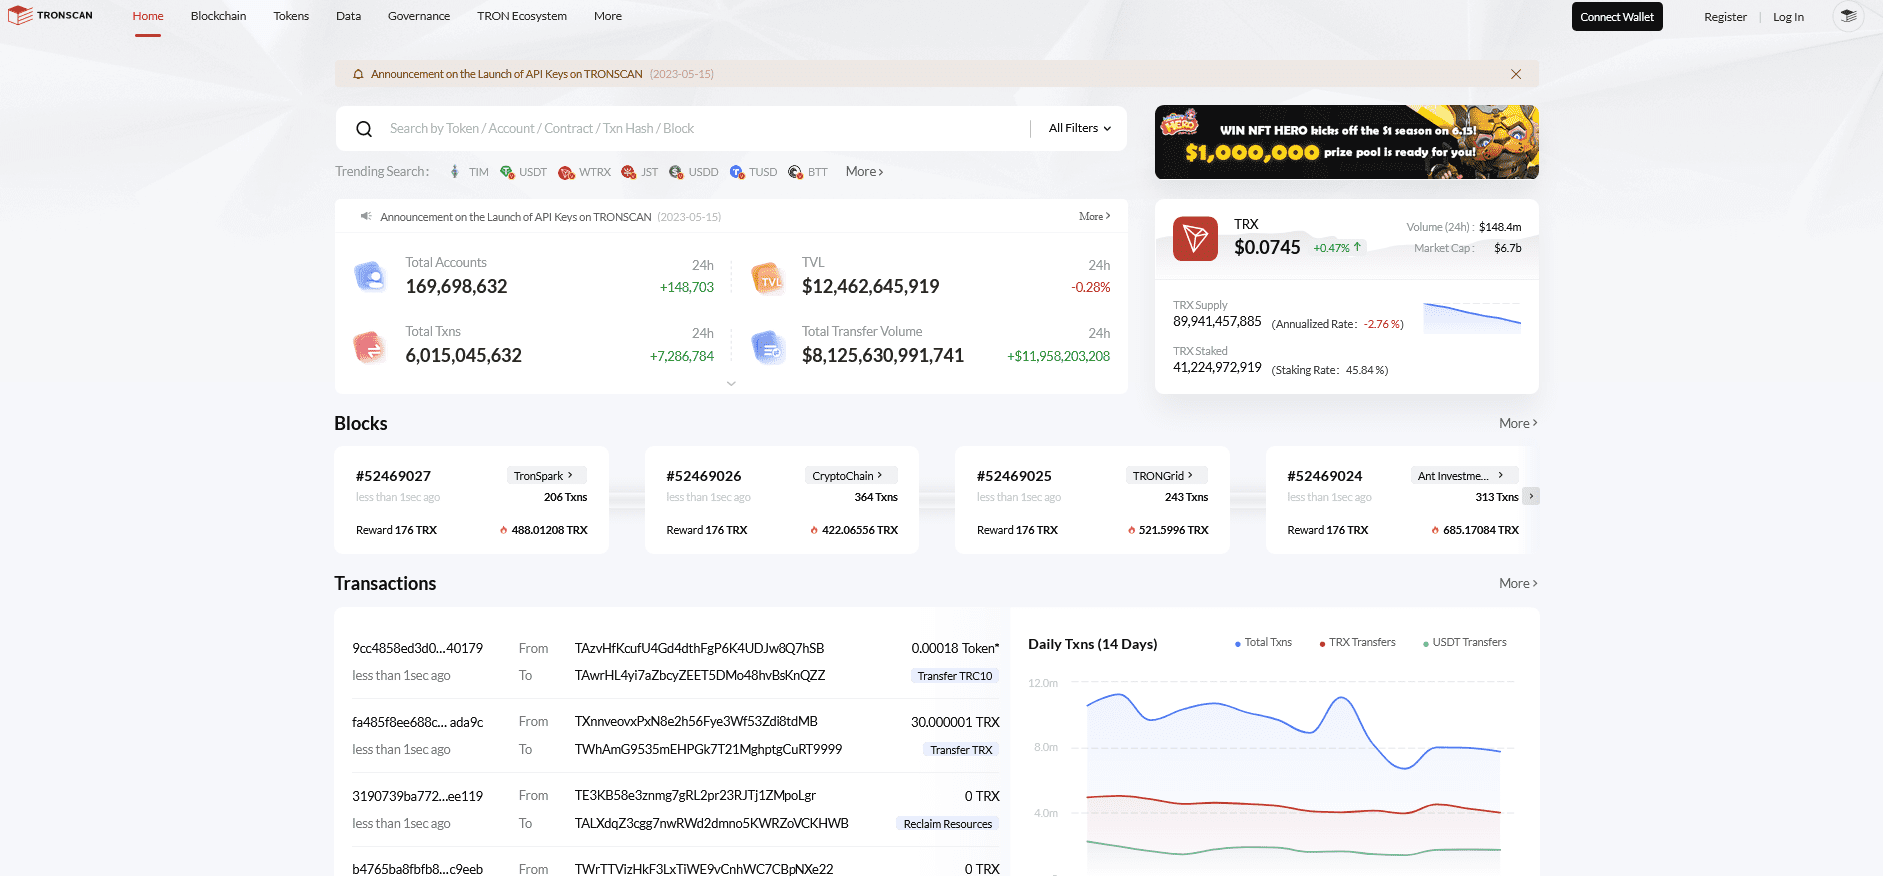The height and width of the screenshot is (876, 1883).
Task: Open TronSpark producer tag
Action: pos(545,476)
